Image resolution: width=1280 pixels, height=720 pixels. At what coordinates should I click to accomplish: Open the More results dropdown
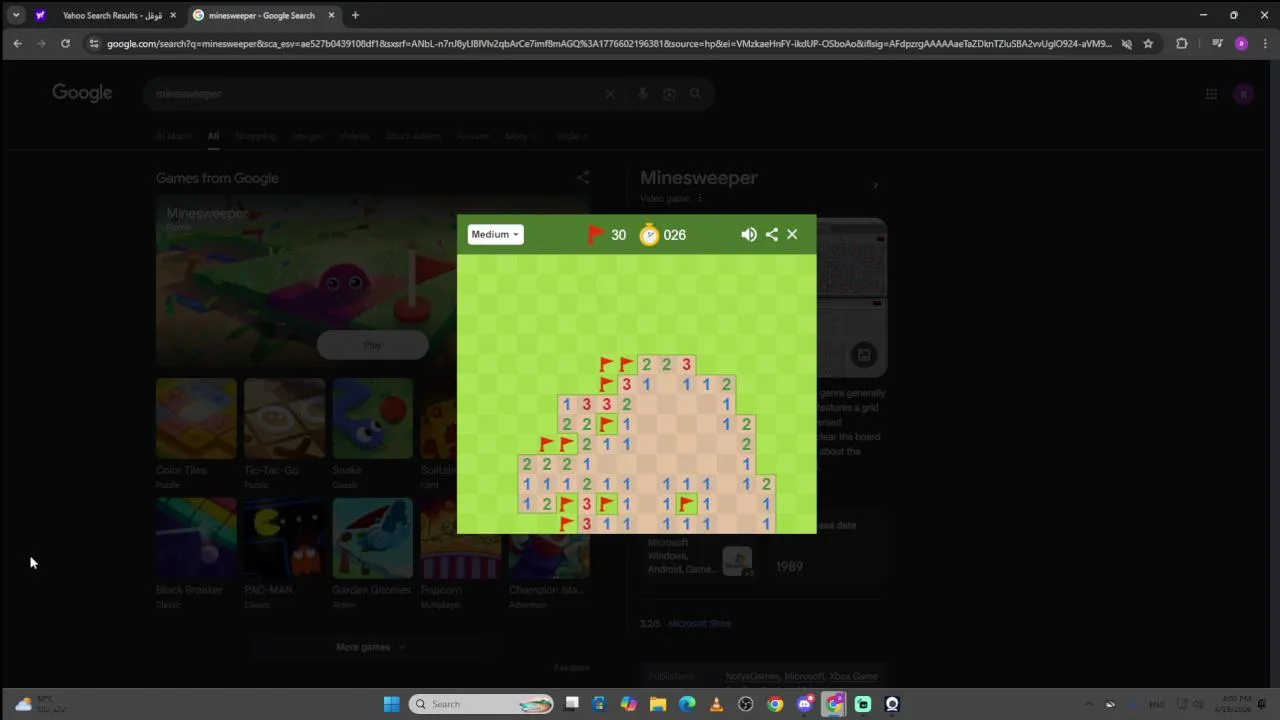click(x=520, y=136)
